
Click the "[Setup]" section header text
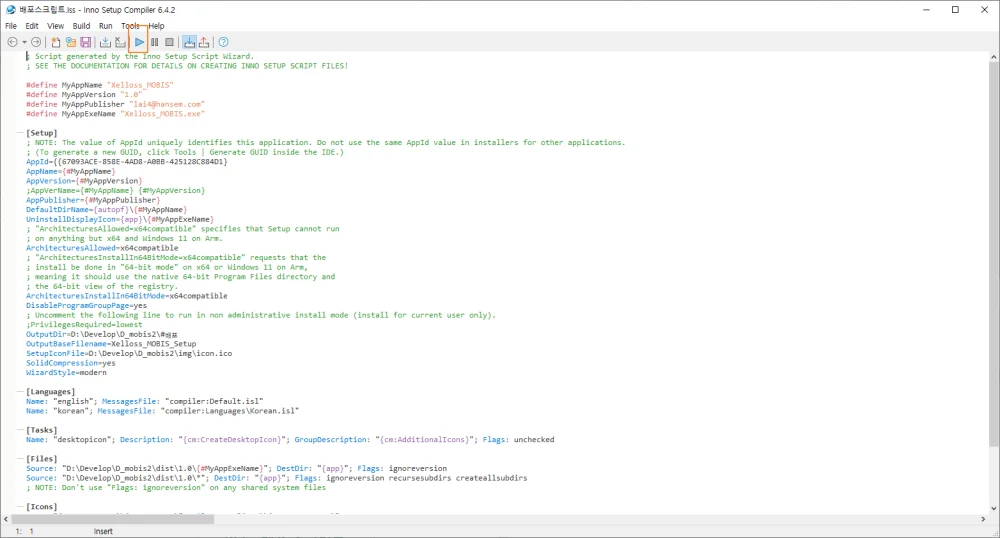pos(41,133)
